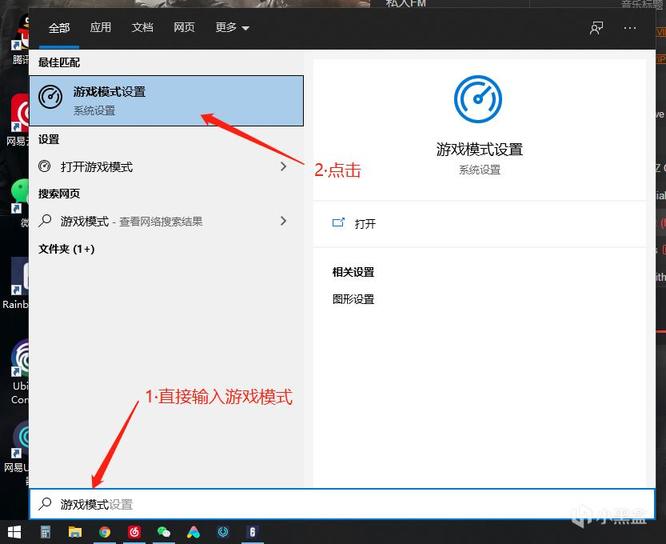The width and height of the screenshot is (666, 544).
Task: Open the related 图形设置 link
Action: coord(354,299)
